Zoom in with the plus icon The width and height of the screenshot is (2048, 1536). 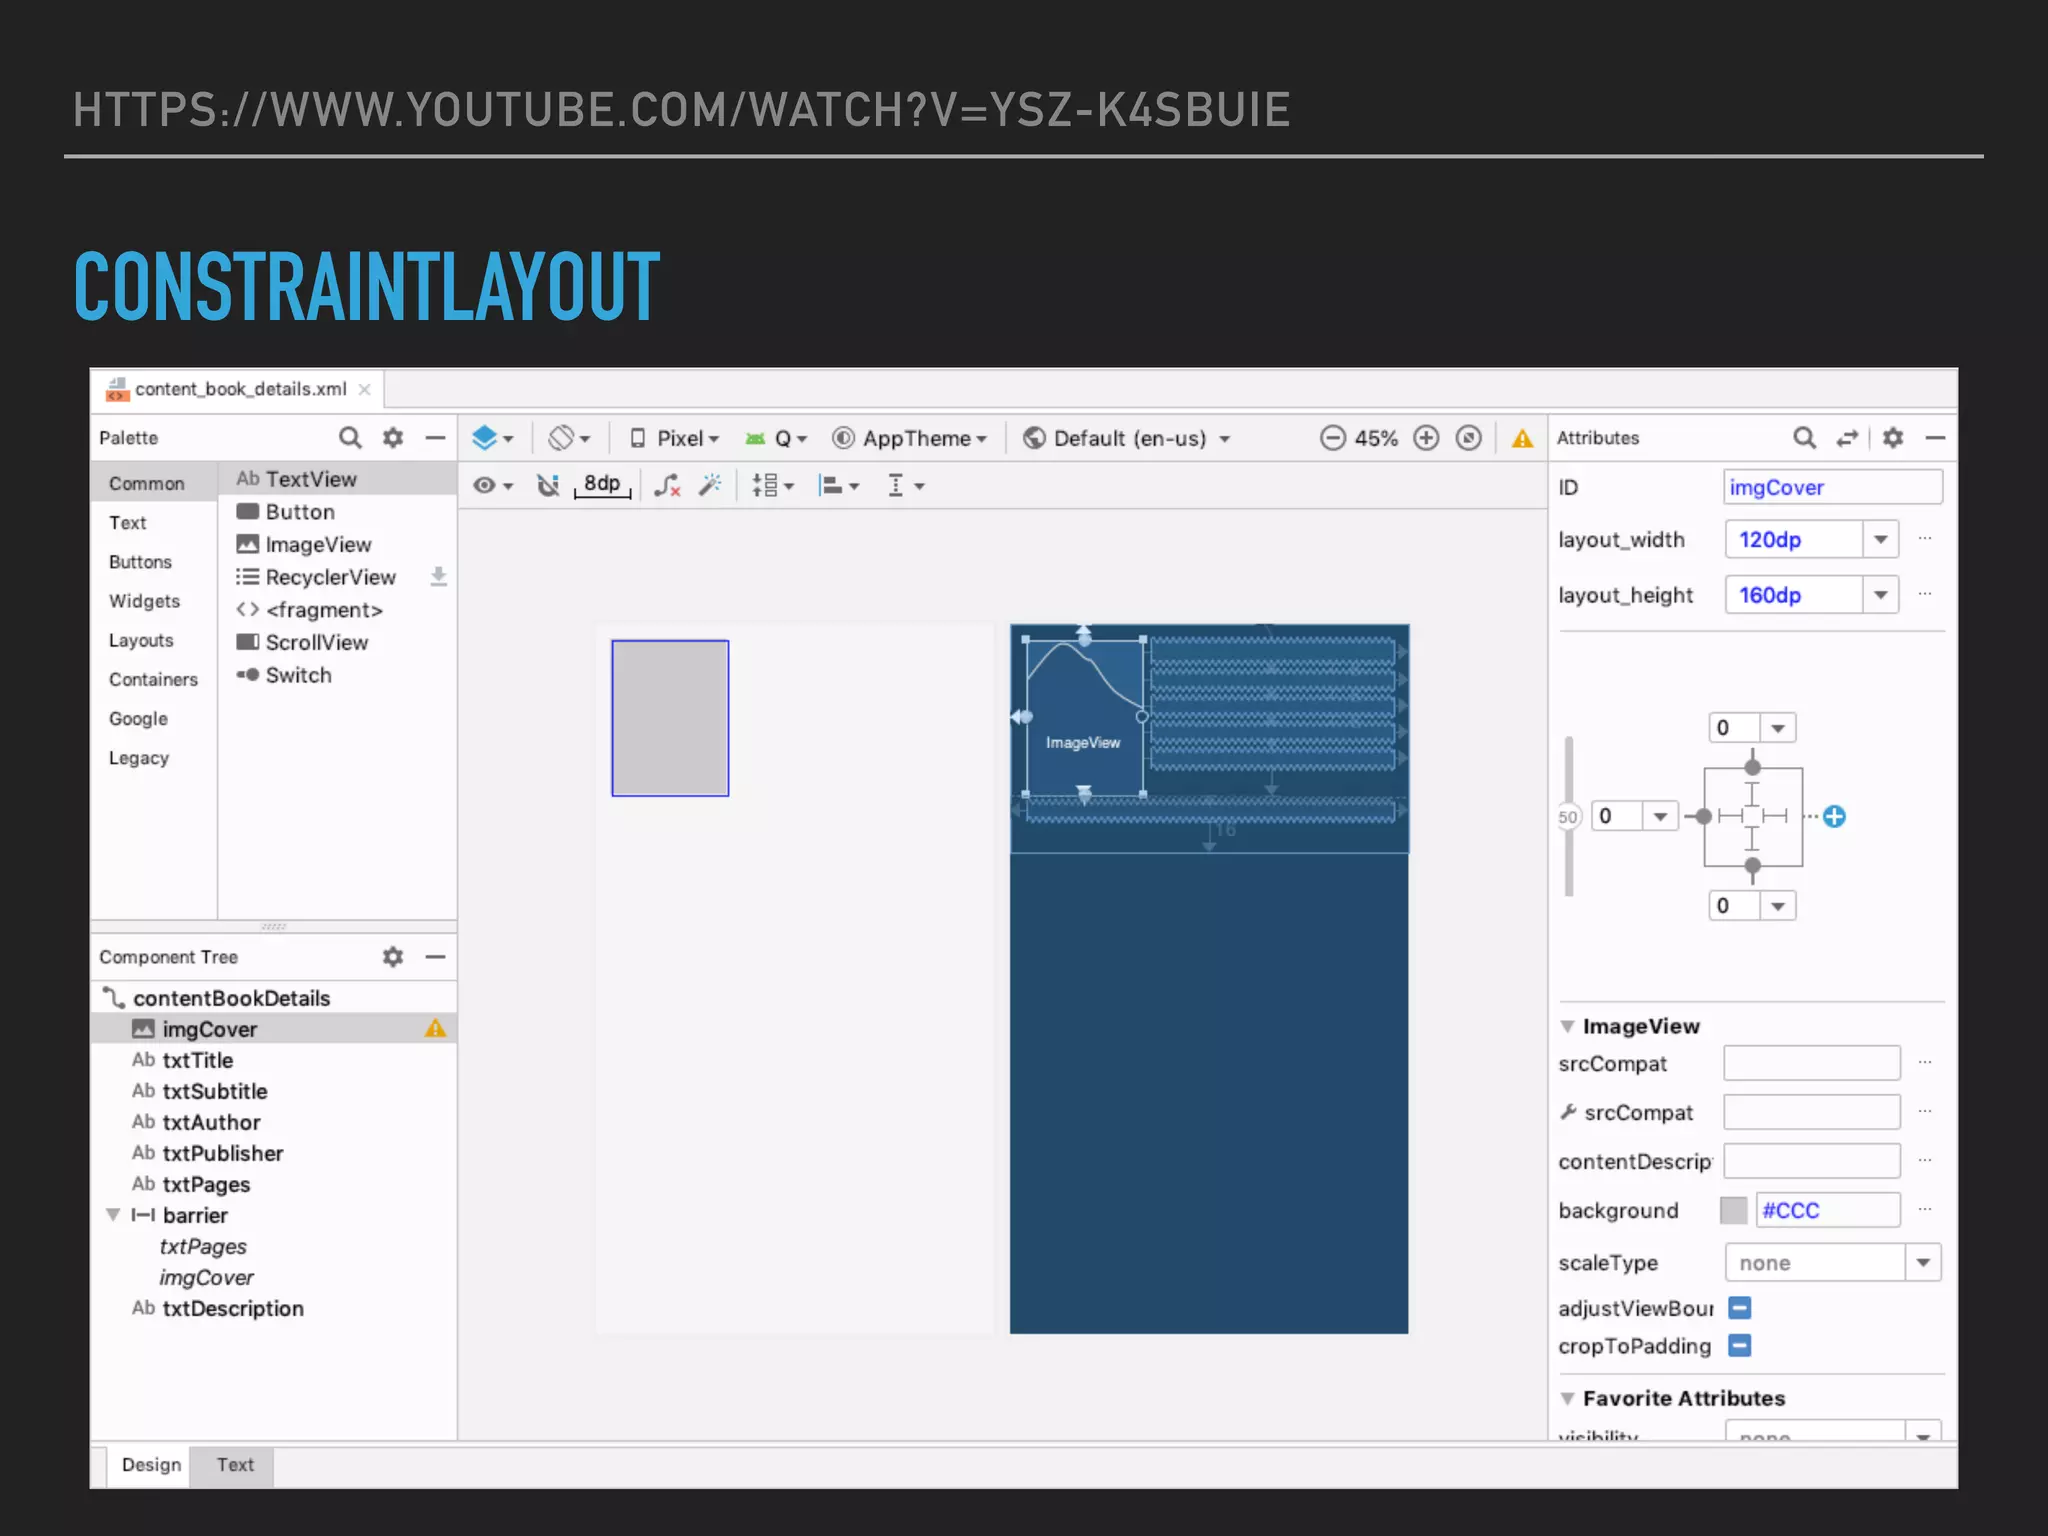coord(1426,438)
